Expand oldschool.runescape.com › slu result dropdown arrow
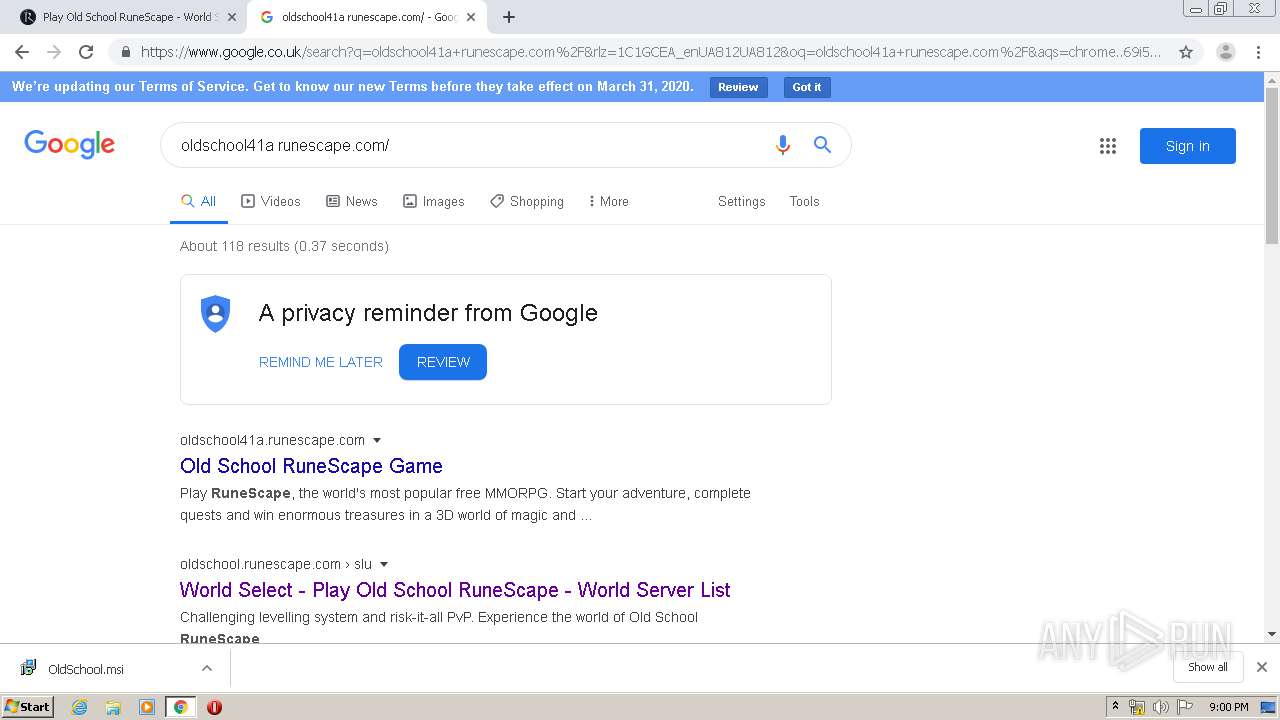The width and height of the screenshot is (1280, 720). click(x=384, y=564)
